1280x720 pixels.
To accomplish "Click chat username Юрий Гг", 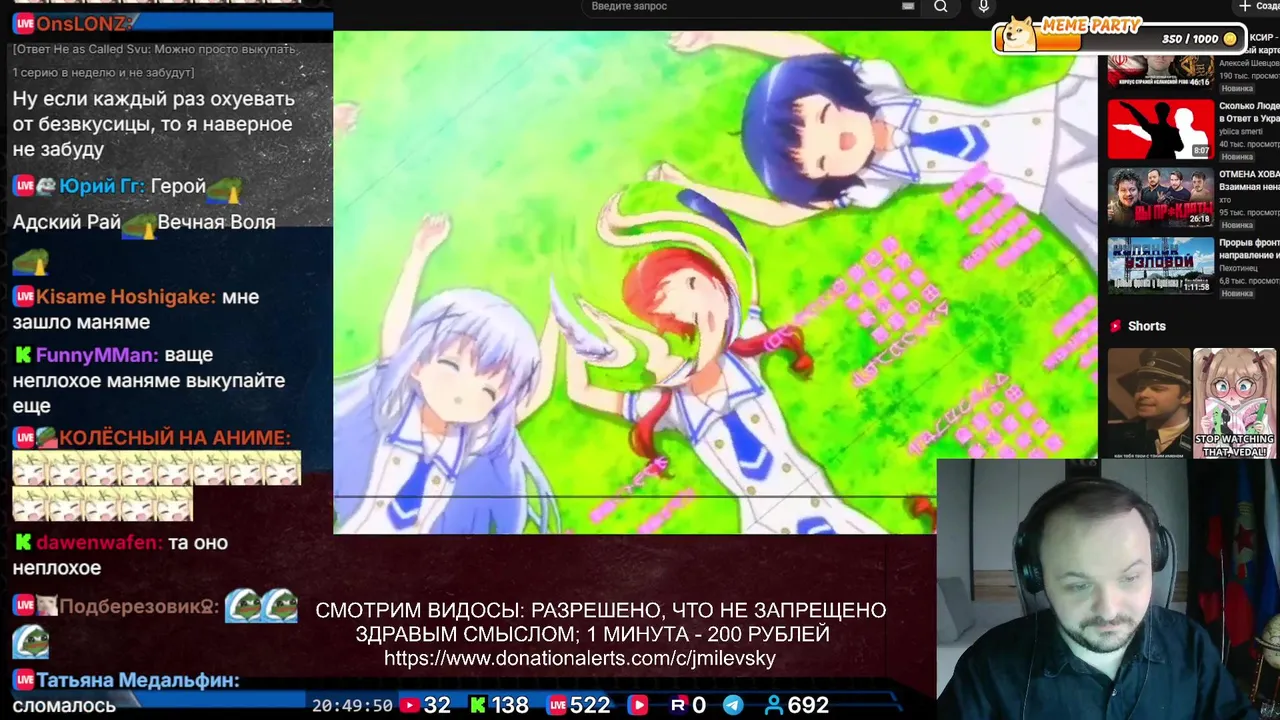I will click(x=102, y=186).
